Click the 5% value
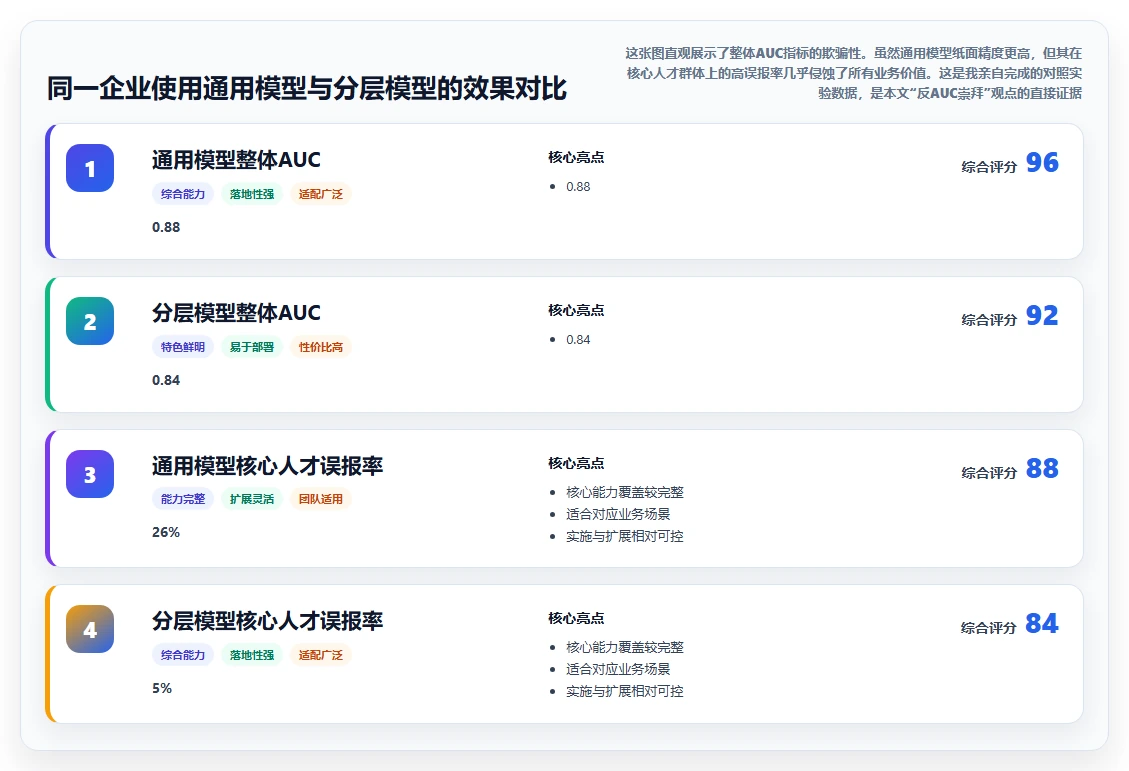1129x771 pixels. click(x=162, y=688)
